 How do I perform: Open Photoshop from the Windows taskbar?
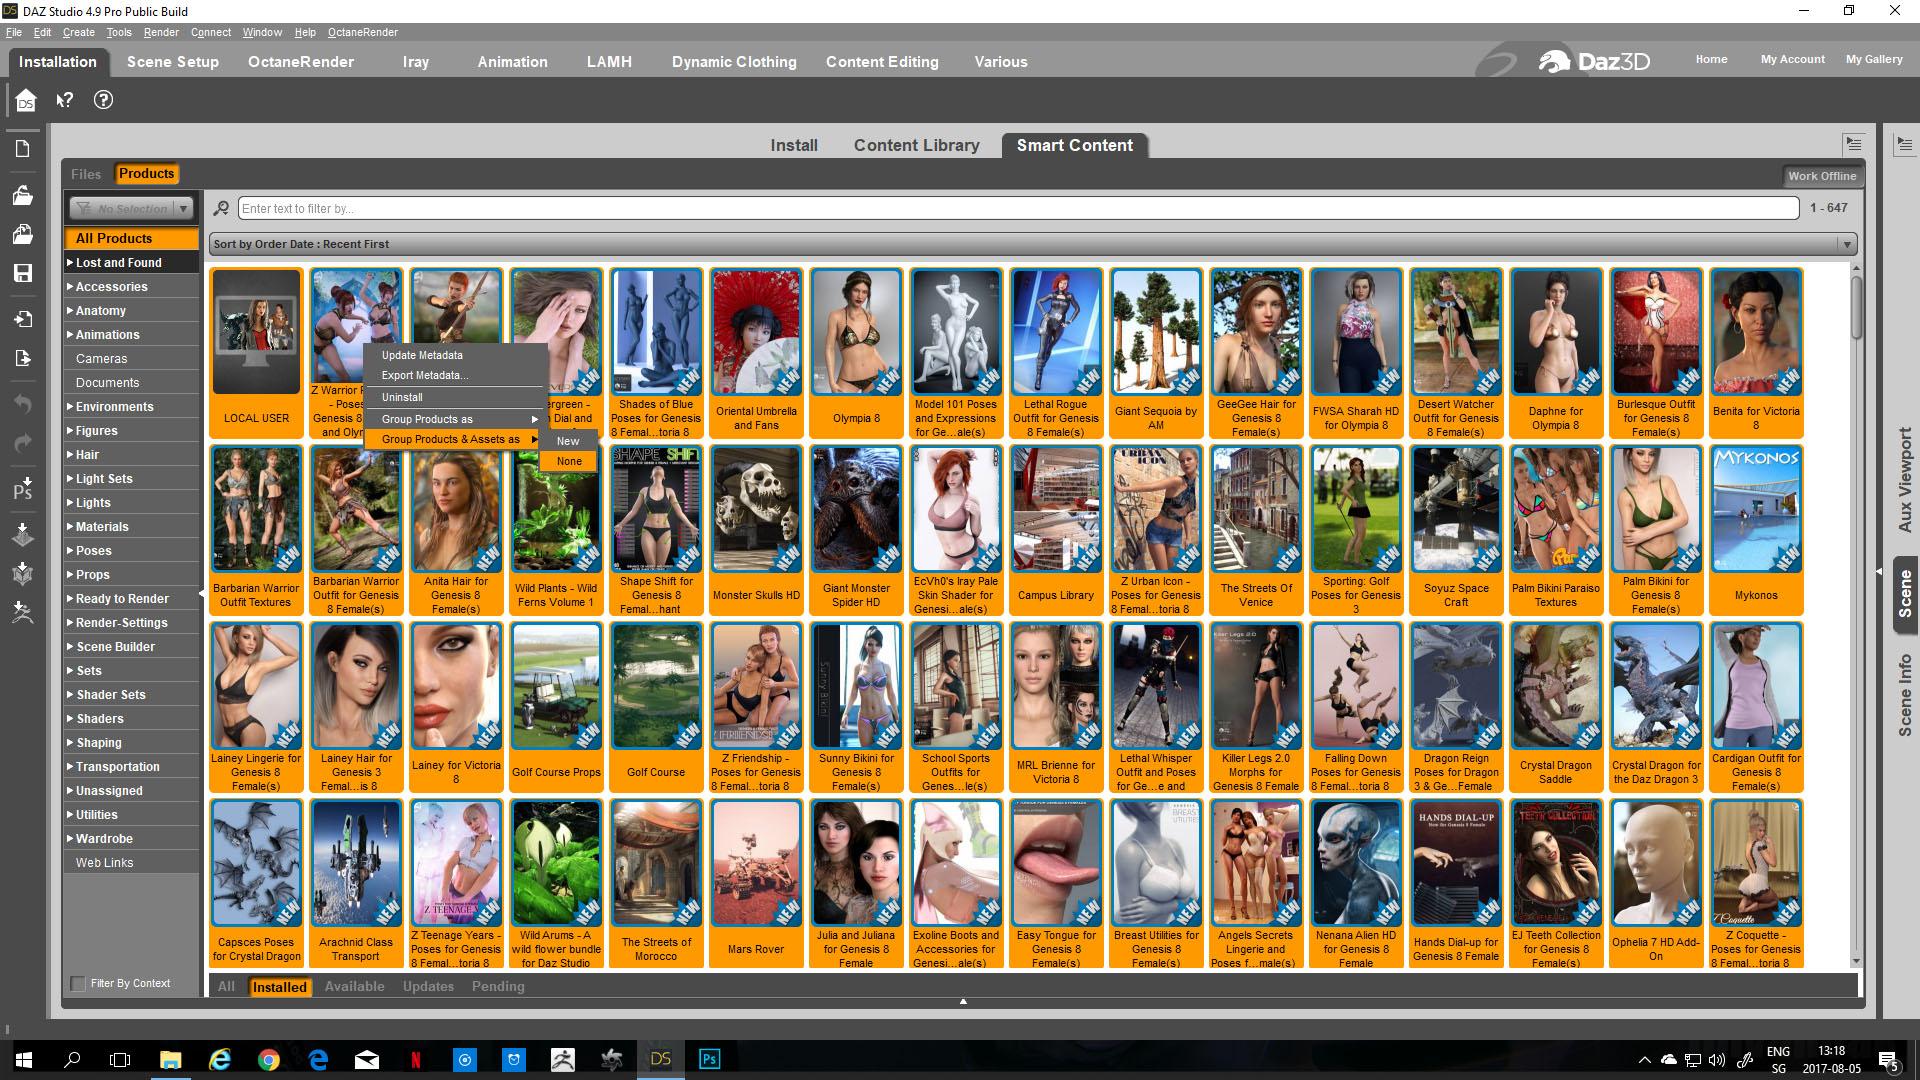709,1059
